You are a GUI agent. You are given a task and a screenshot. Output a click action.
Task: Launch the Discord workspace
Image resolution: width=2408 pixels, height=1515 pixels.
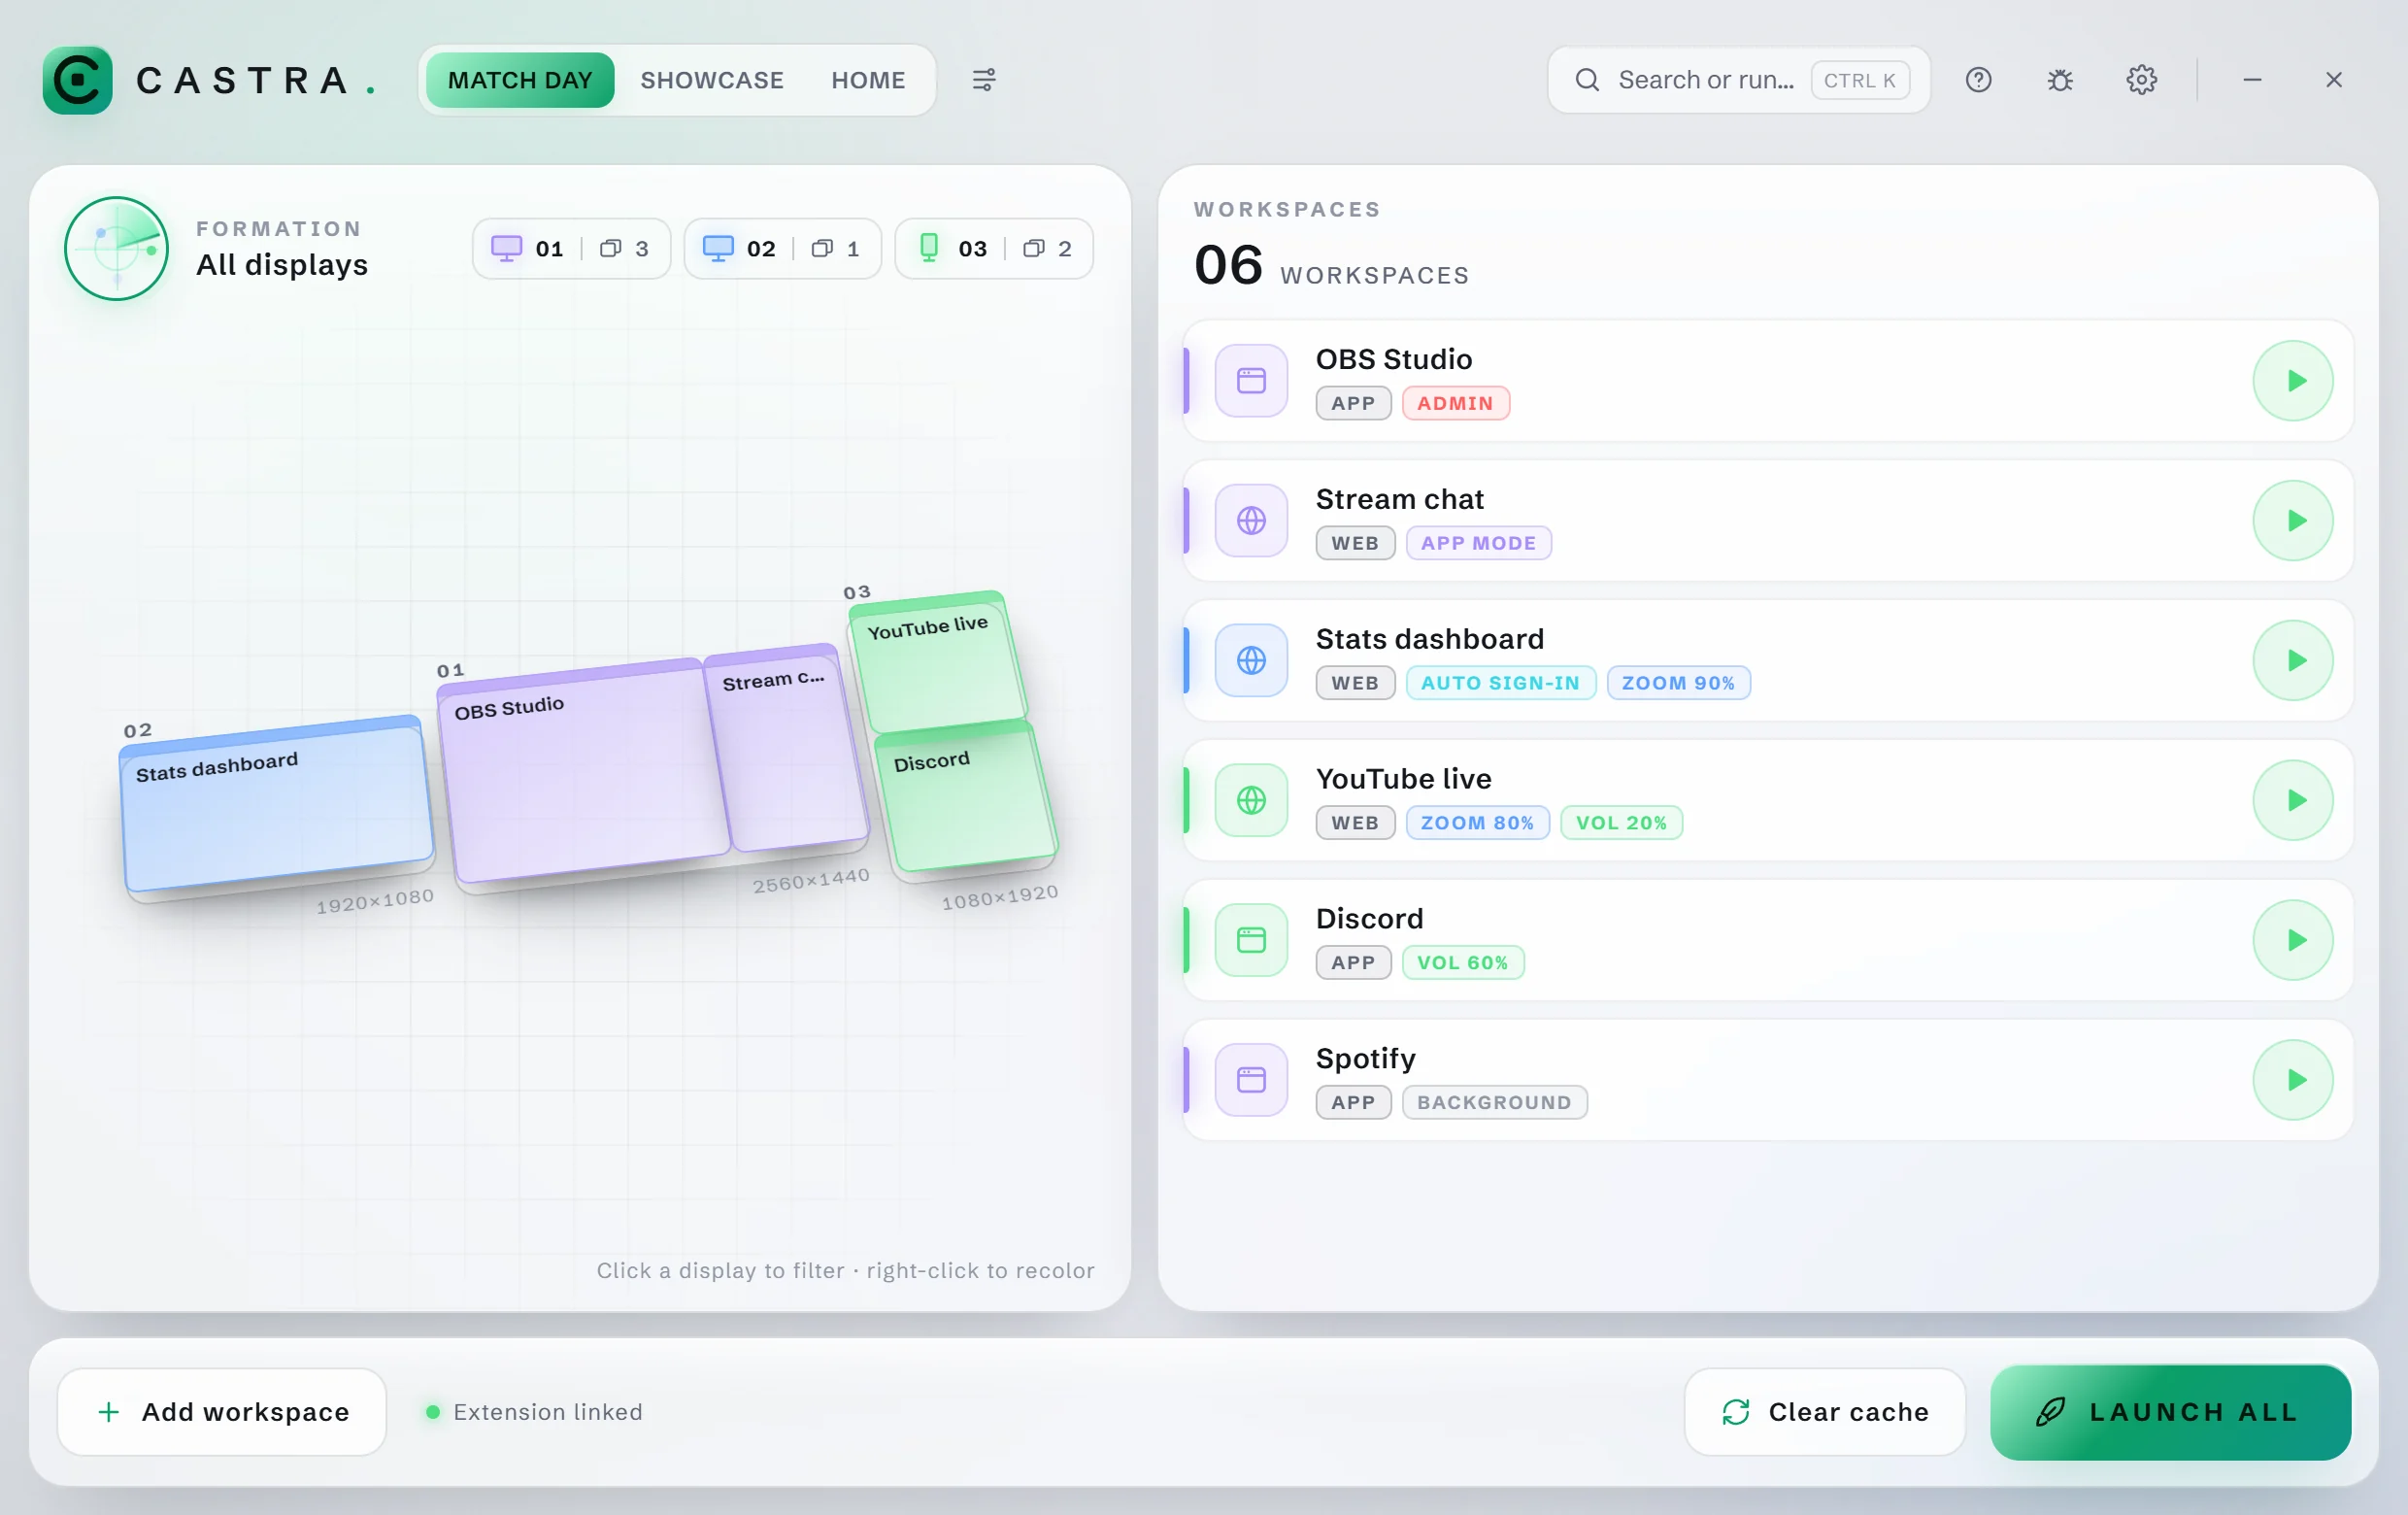[2292, 940]
